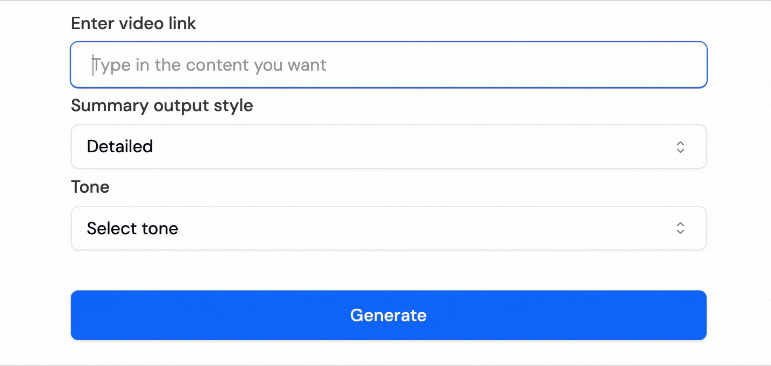Click the 'Type in the content you want' placeholder

pos(209,65)
